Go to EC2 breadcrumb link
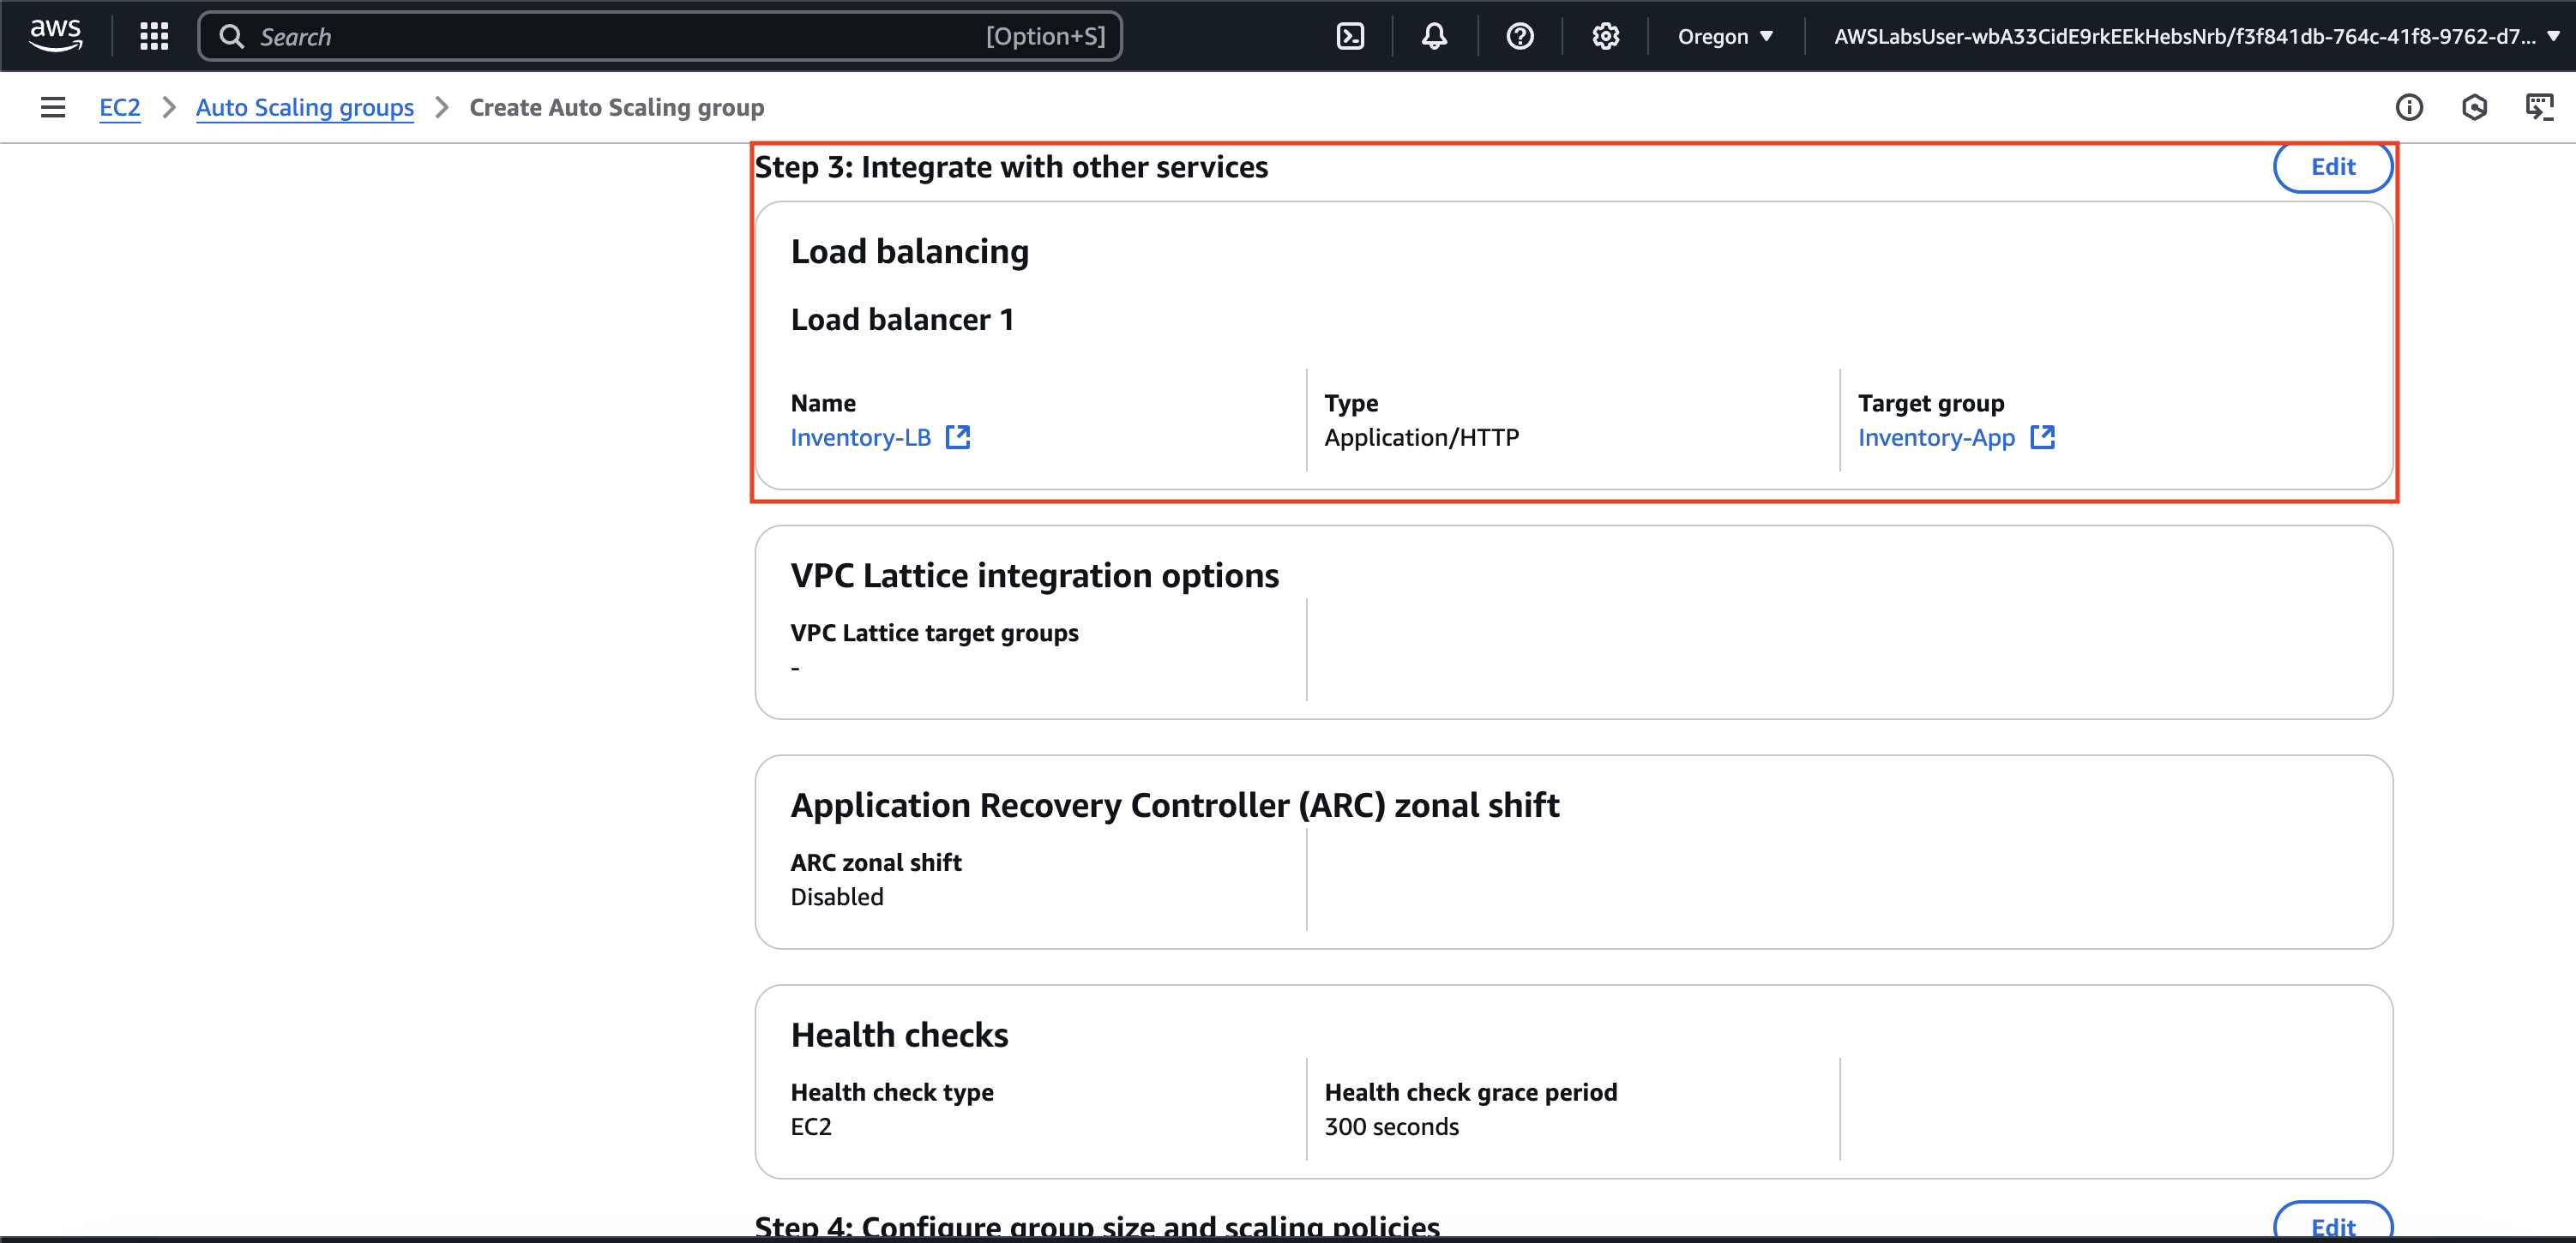 (x=119, y=107)
